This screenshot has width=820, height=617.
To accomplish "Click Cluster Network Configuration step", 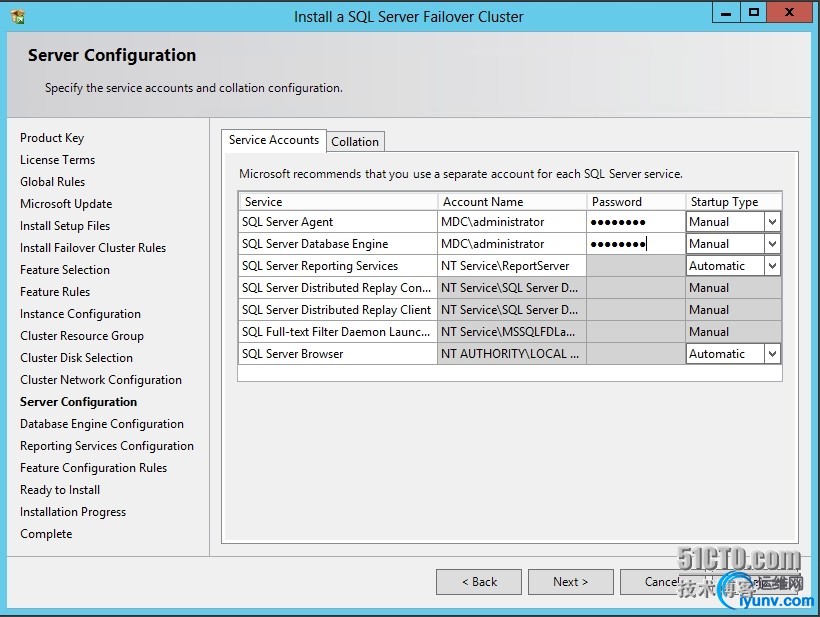I will pos(101,380).
